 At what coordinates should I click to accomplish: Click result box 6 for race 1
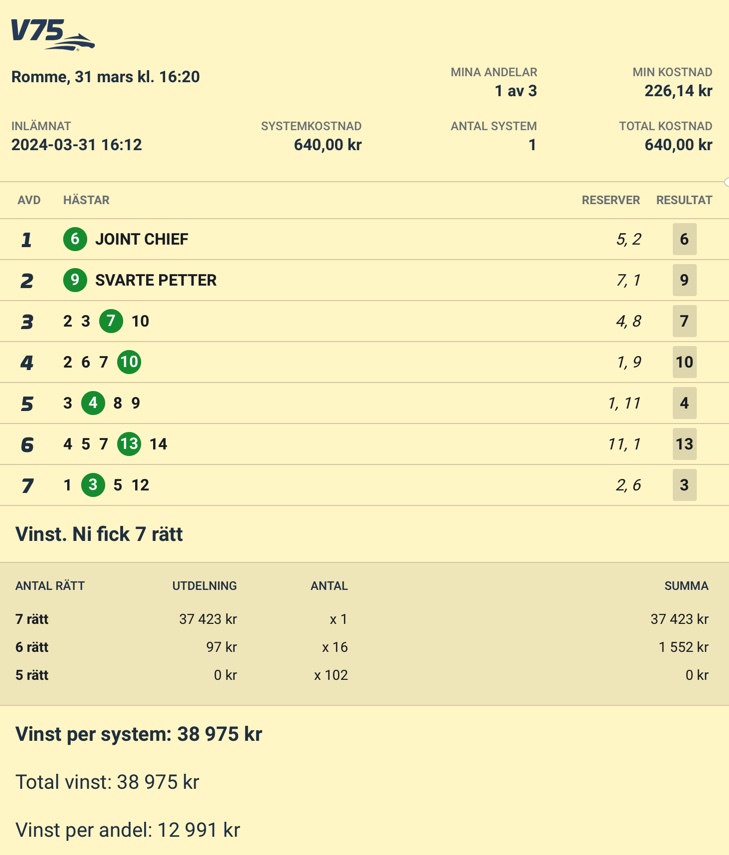click(684, 239)
